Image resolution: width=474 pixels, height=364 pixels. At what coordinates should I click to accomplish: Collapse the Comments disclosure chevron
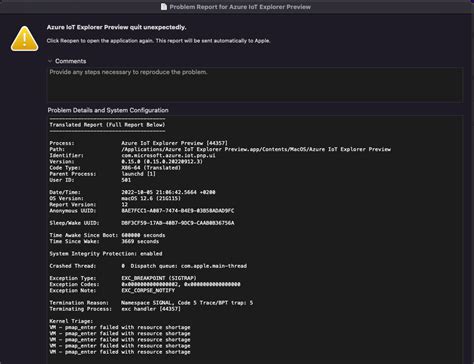(50, 61)
